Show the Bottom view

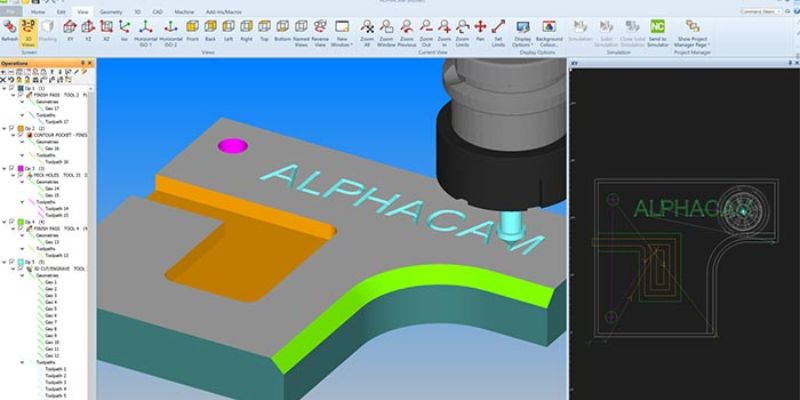click(x=282, y=30)
